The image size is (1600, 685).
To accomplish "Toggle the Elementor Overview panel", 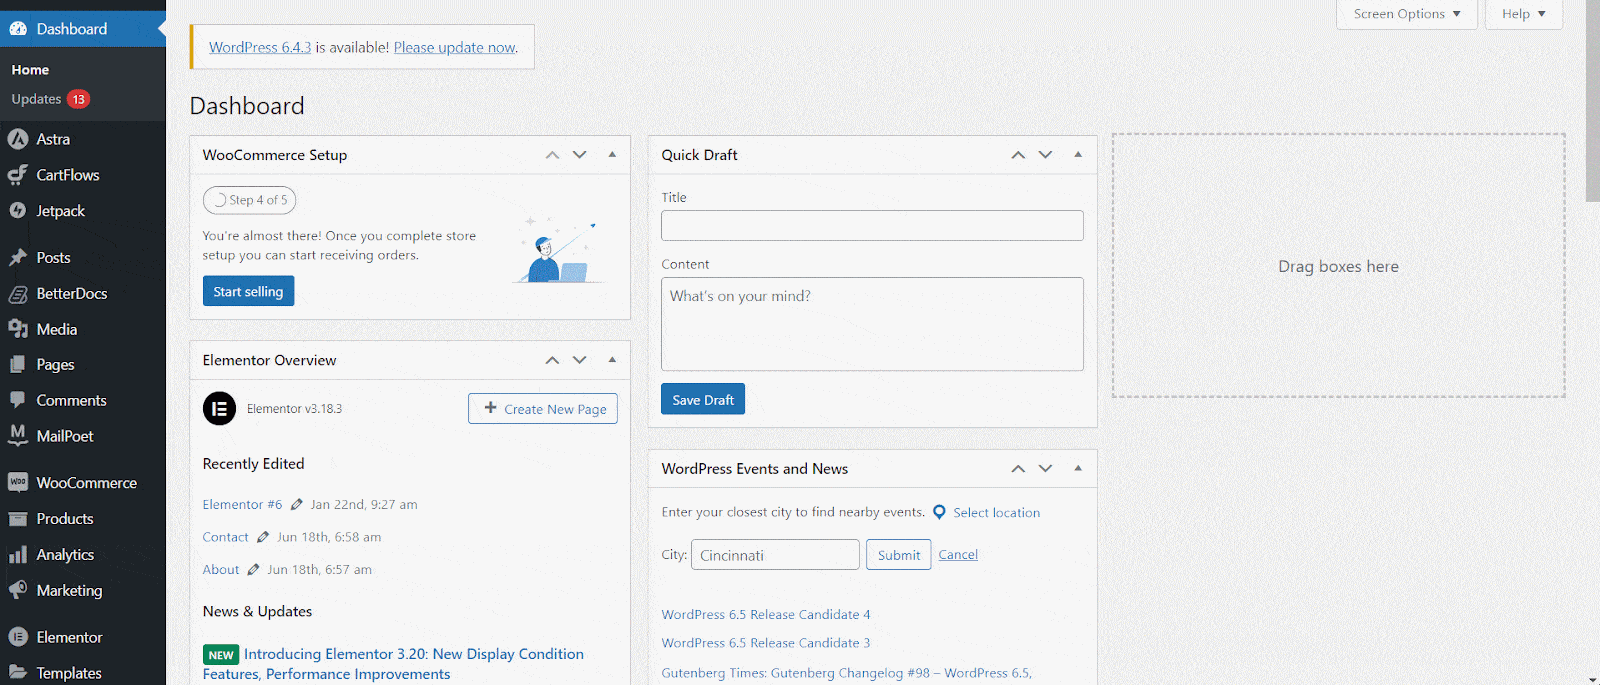I will point(612,360).
